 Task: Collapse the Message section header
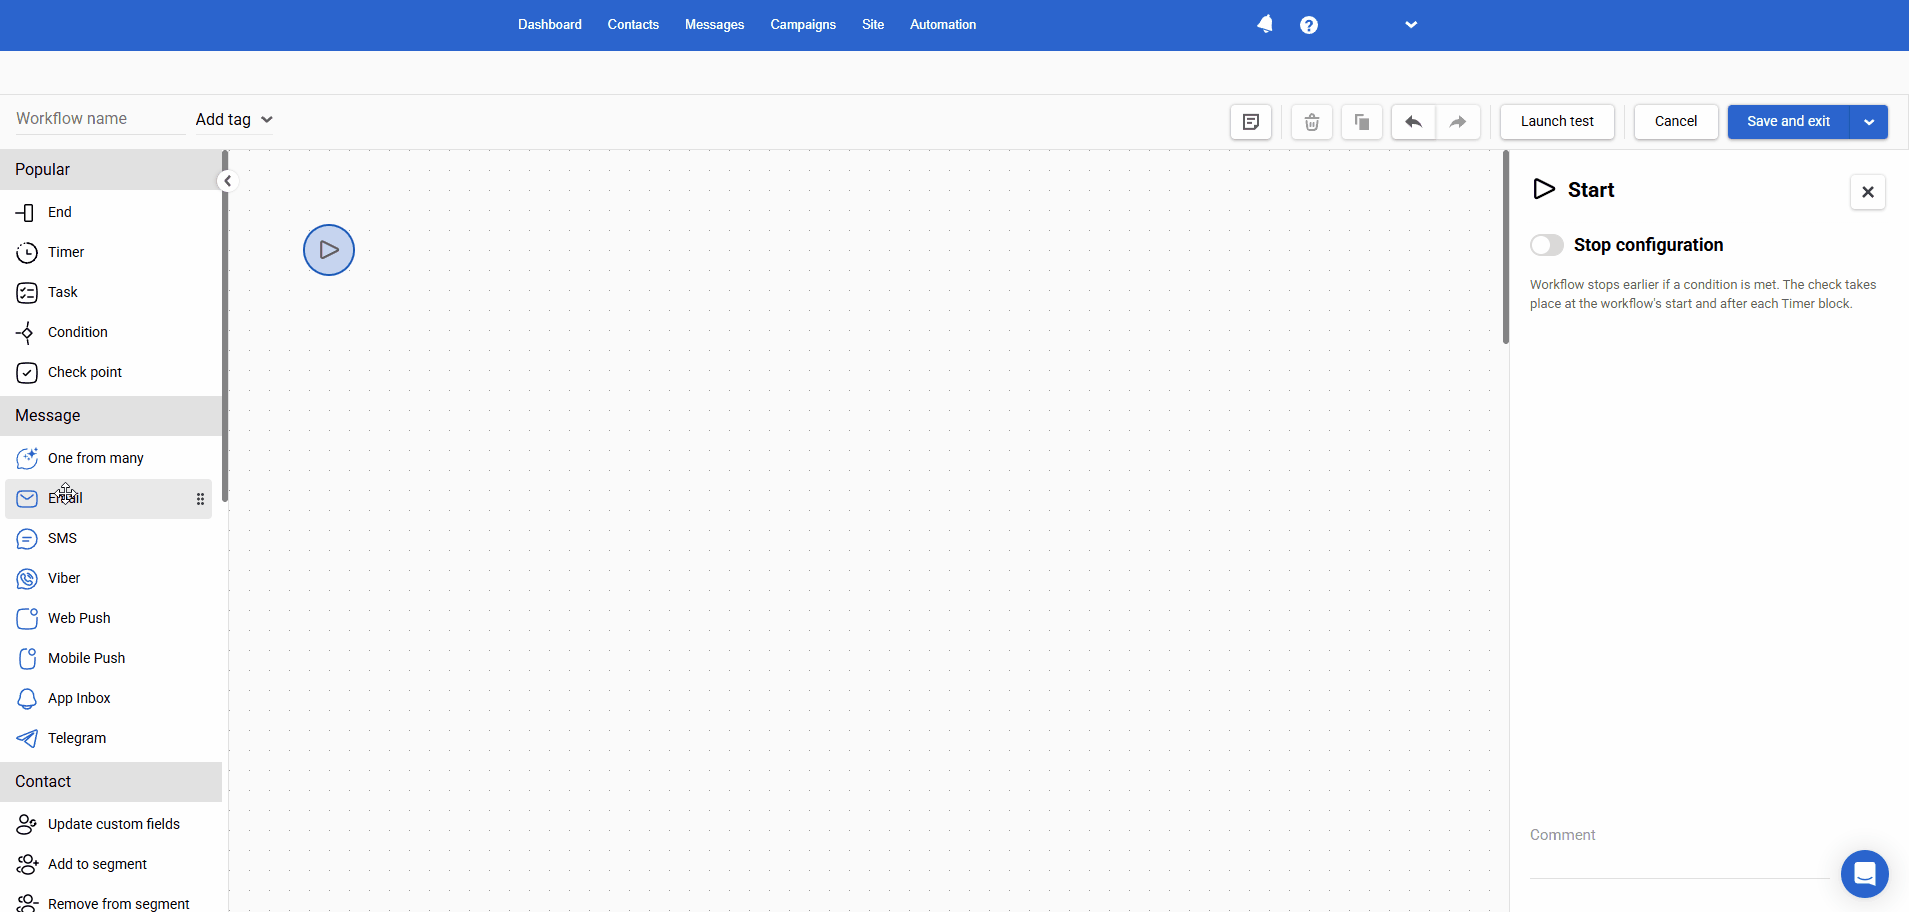click(111, 416)
